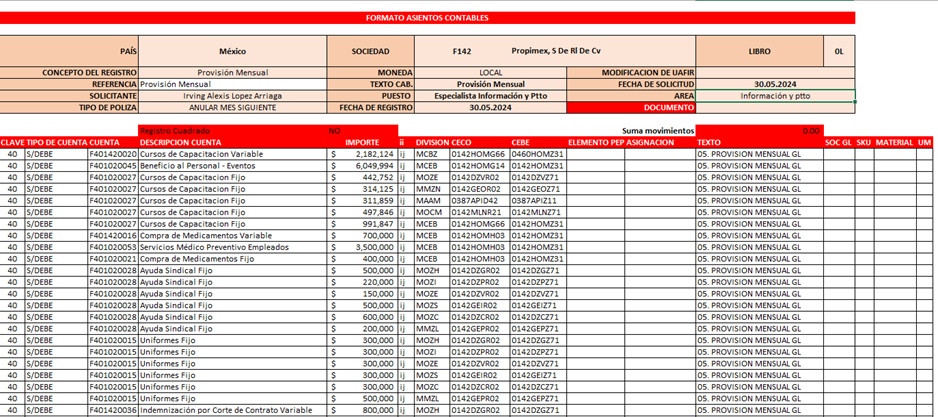Select the Especialista Información y Ptto cell

(490, 96)
